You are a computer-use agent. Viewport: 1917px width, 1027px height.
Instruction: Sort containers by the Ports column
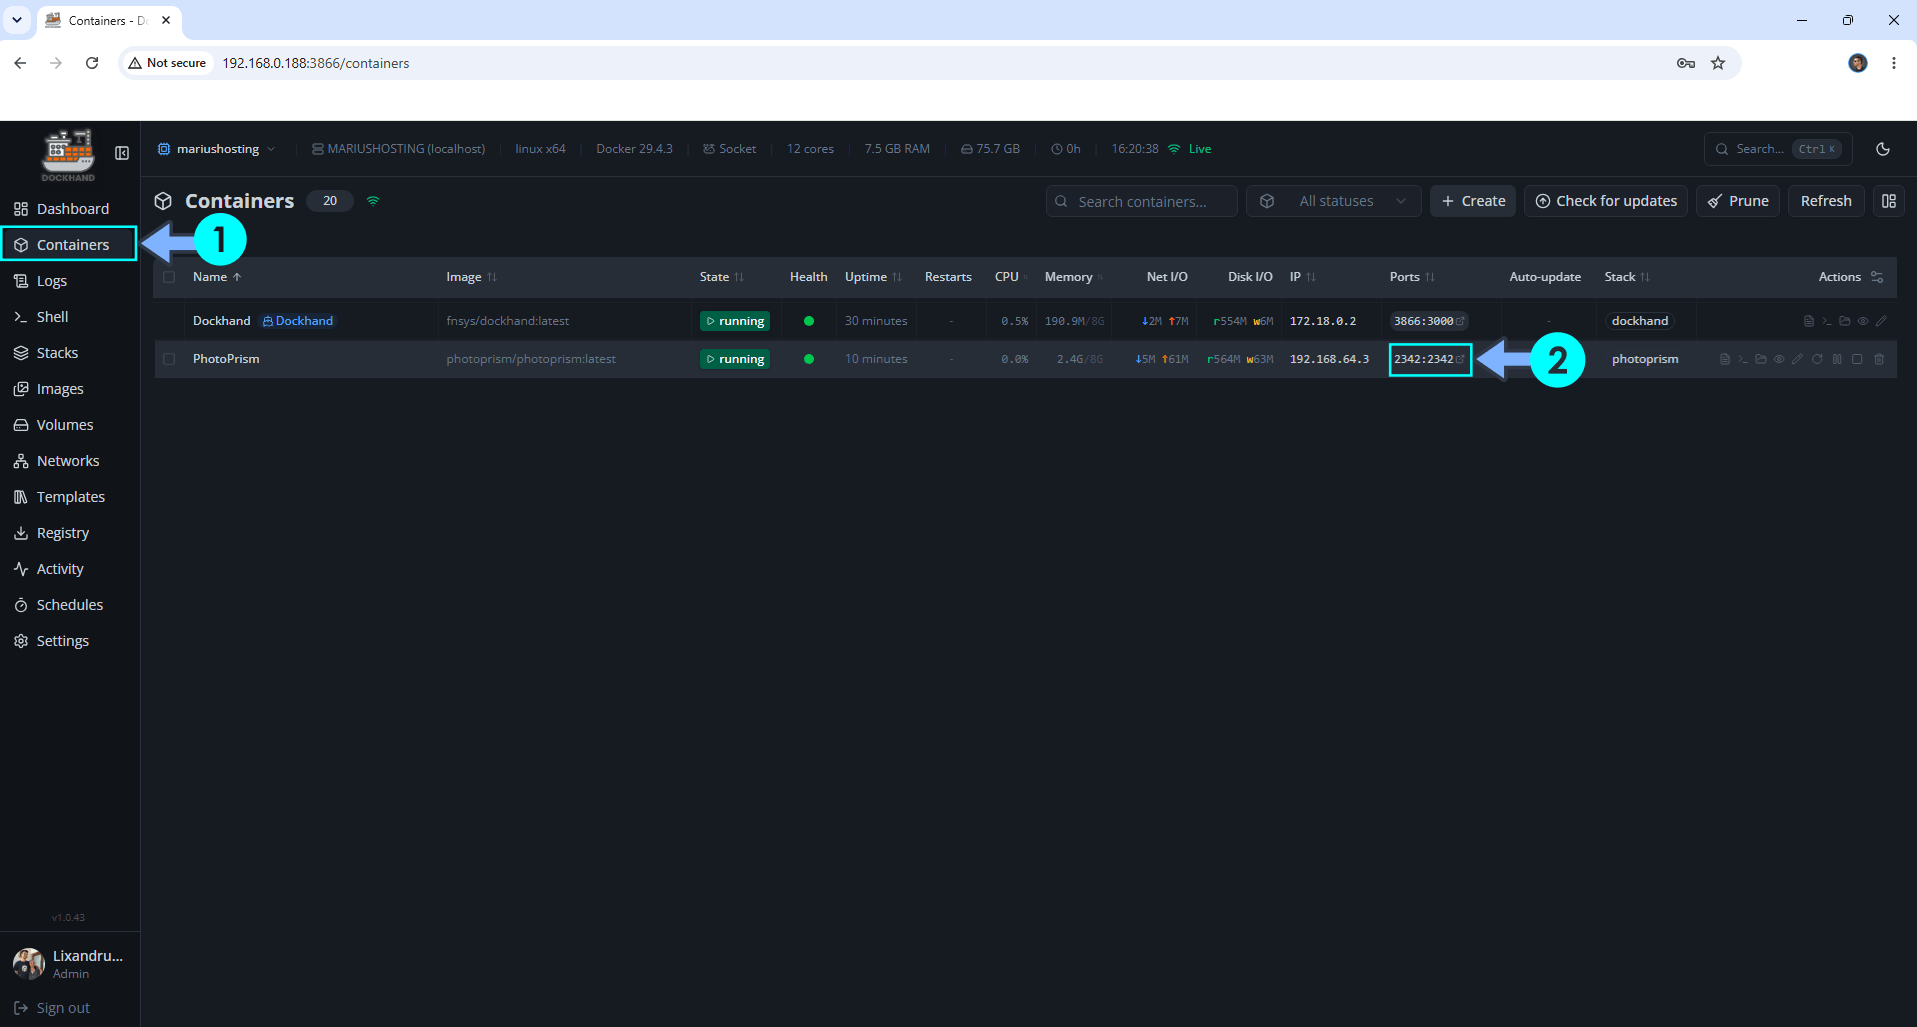click(1412, 277)
